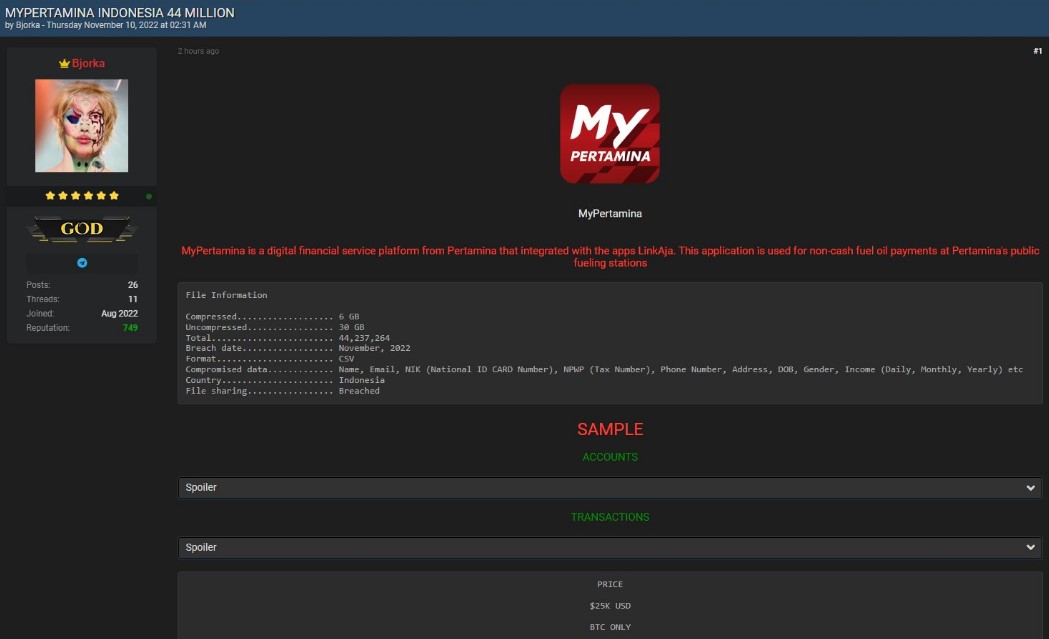Click the ACCOUNTS spoiler chevron arrow

[1030, 488]
